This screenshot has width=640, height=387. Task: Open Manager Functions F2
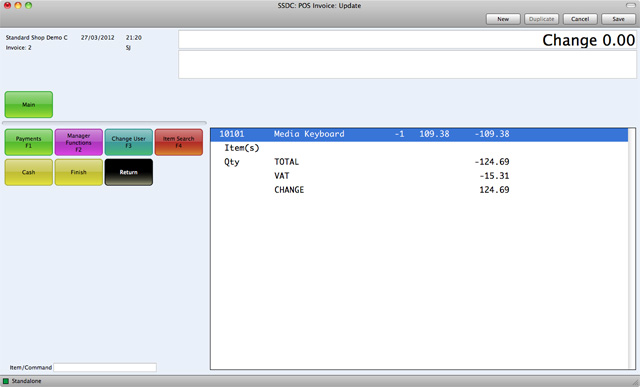79,142
